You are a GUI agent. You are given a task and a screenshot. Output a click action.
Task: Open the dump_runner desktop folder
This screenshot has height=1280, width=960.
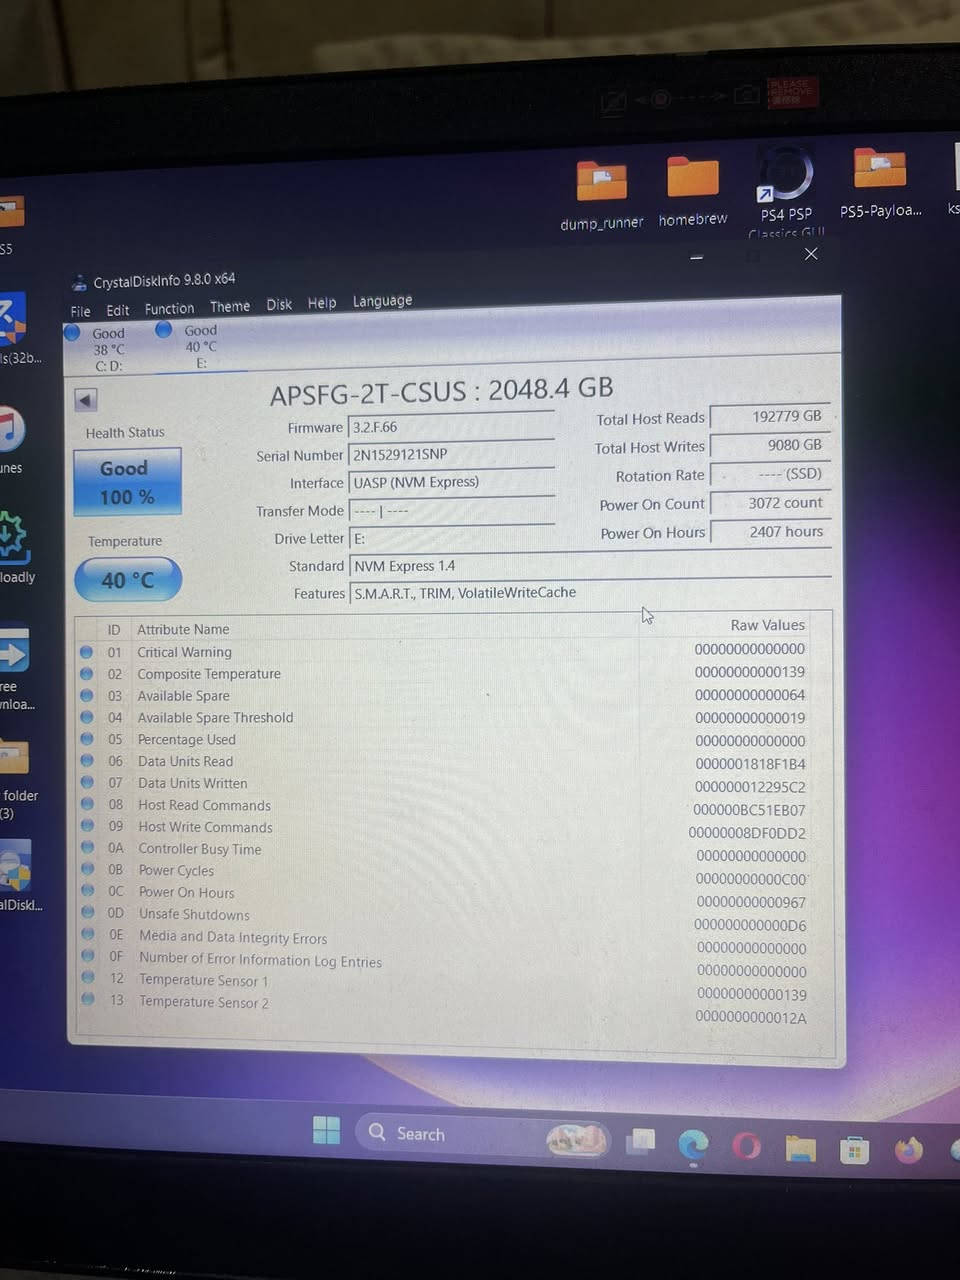[x=602, y=195]
